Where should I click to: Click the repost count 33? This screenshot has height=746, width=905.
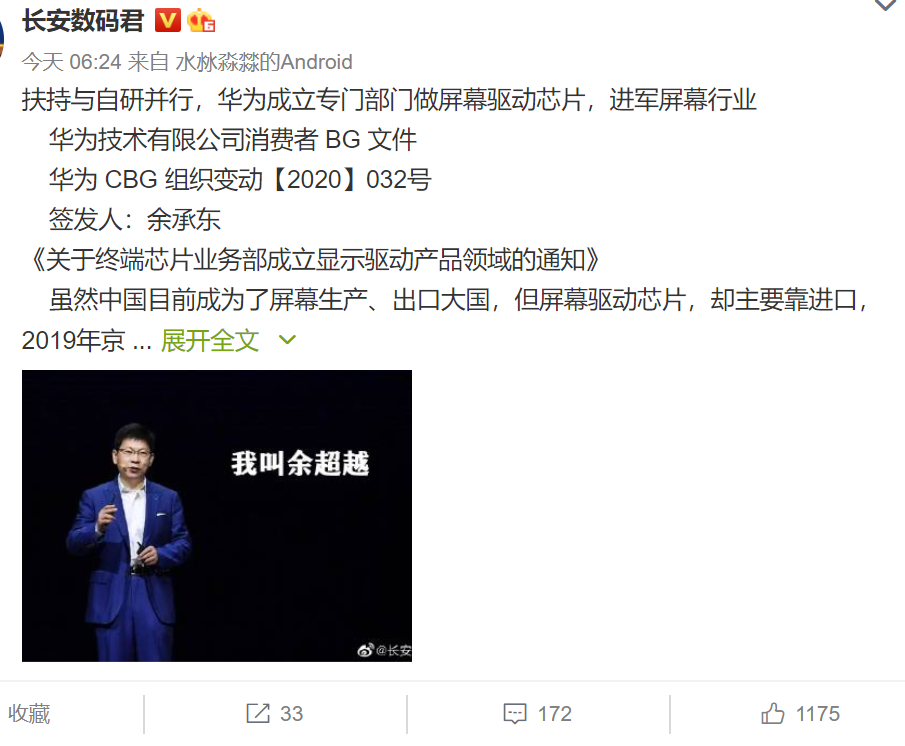point(291,714)
